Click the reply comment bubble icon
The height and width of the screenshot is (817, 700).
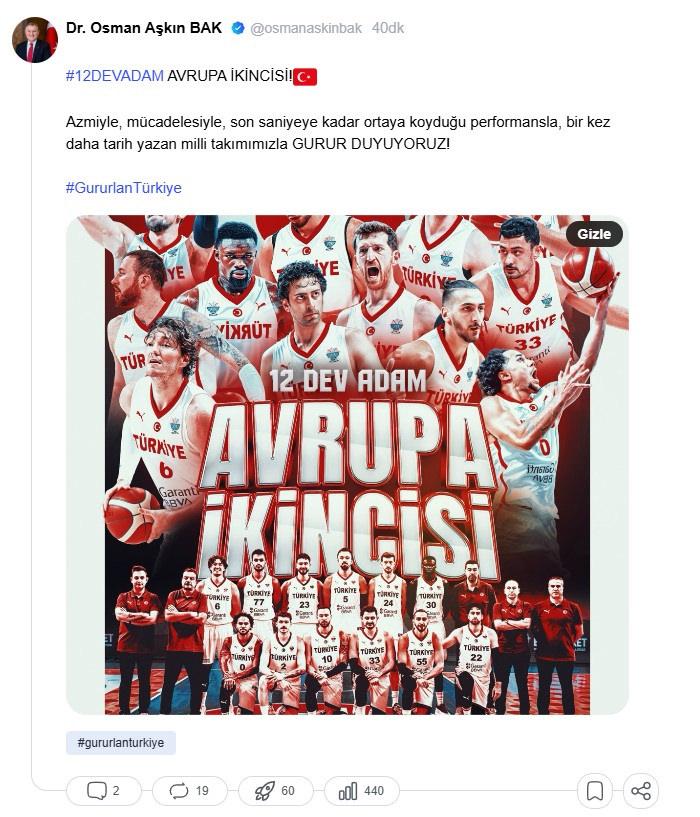coord(96,790)
